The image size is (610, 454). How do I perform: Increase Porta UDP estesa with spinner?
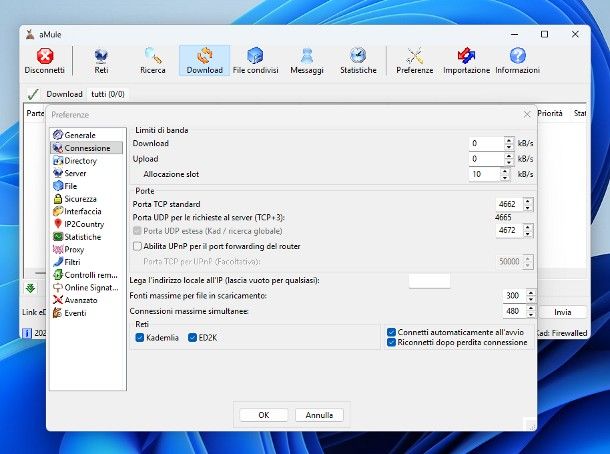coord(528,227)
